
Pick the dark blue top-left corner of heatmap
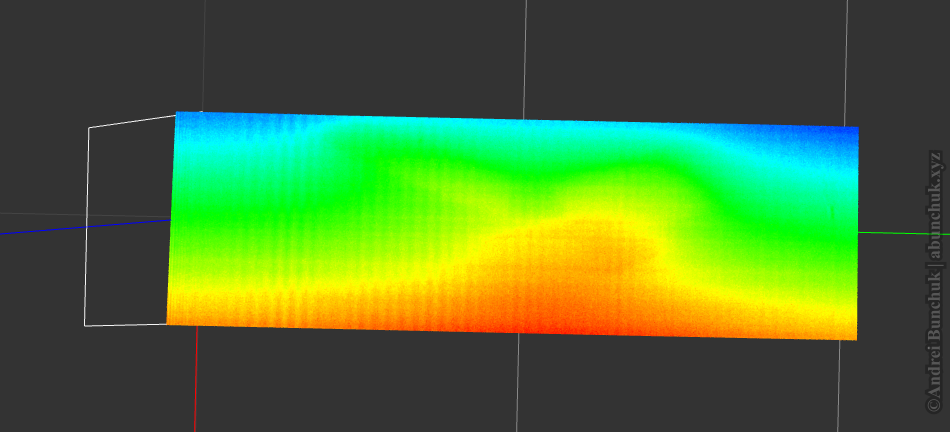[x=185, y=122]
